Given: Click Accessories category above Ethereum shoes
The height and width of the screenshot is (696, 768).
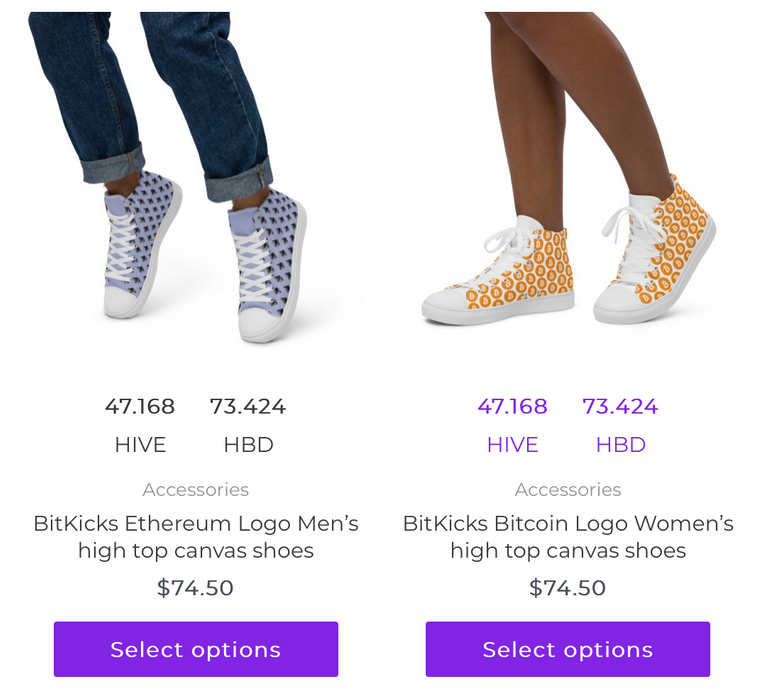Looking at the screenshot, I should pyautogui.click(x=196, y=489).
